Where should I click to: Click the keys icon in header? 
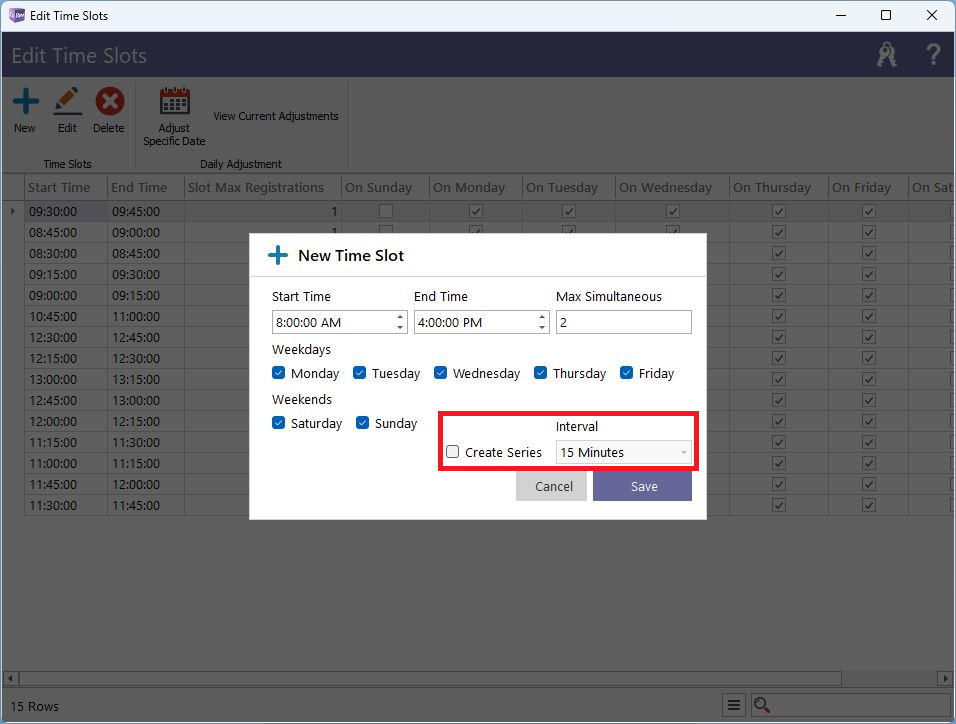click(x=886, y=55)
